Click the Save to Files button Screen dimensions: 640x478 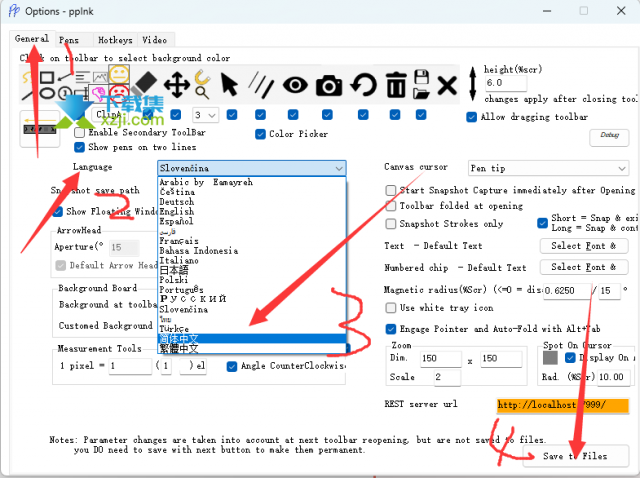coord(575,456)
